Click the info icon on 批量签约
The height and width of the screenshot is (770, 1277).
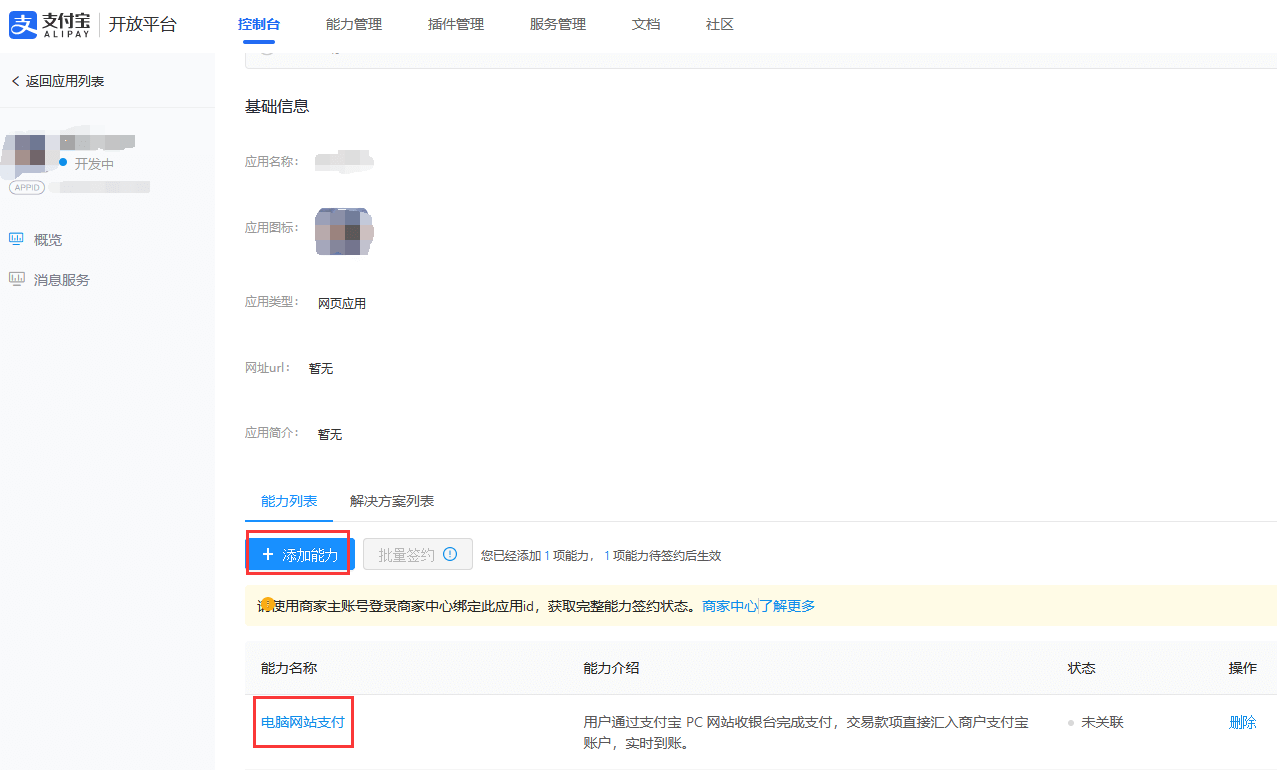(450, 553)
